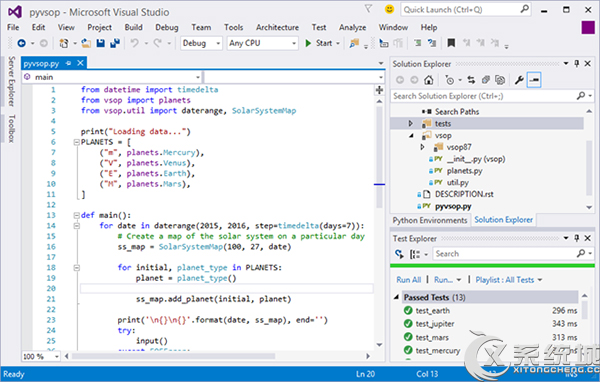Open the Server Explorer side tab
Image resolution: width=600 pixels, height=382 pixels.
11,81
